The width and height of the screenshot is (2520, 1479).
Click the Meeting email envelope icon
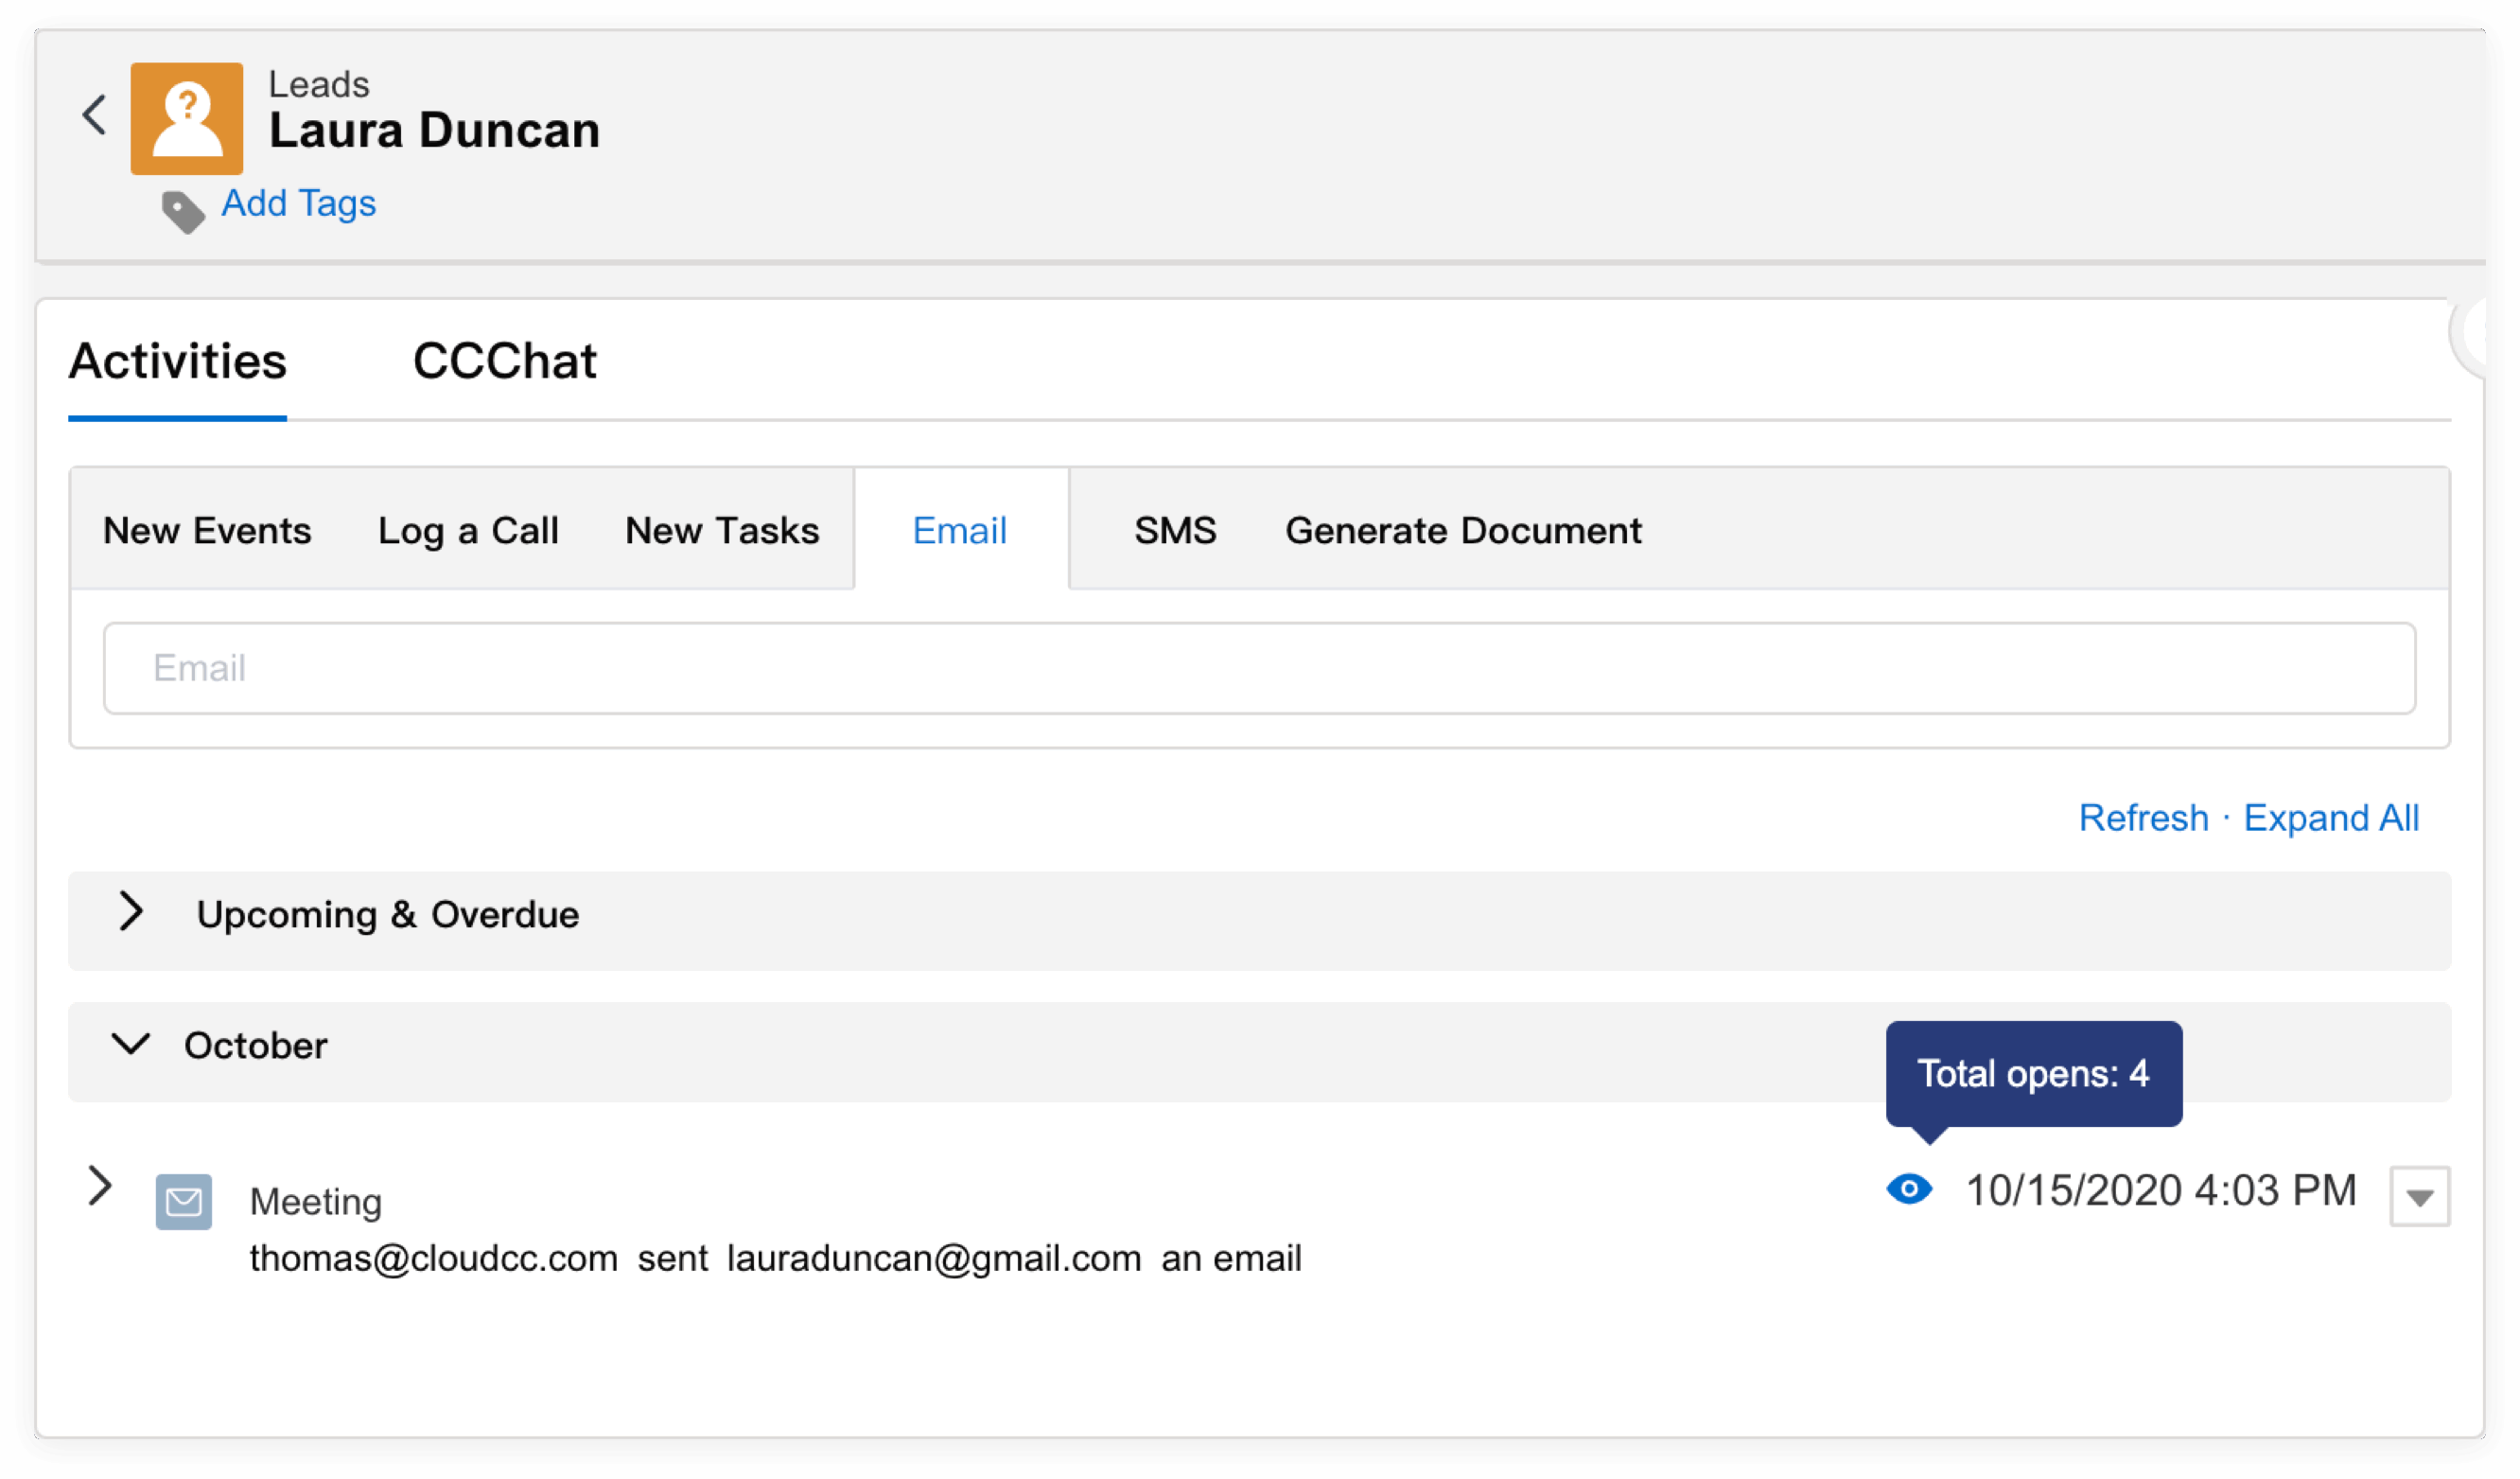coord(184,1201)
